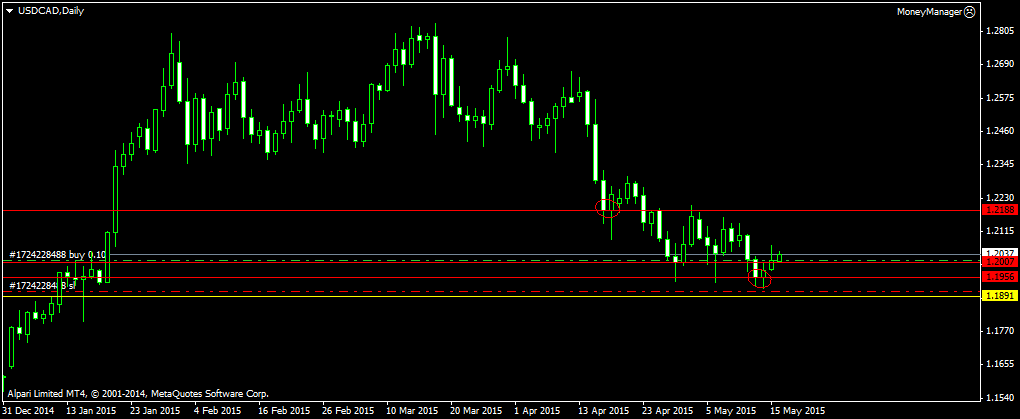Click the 5 May 2015 date label
Screen dimensions: 1020x419
tap(731, 411)
